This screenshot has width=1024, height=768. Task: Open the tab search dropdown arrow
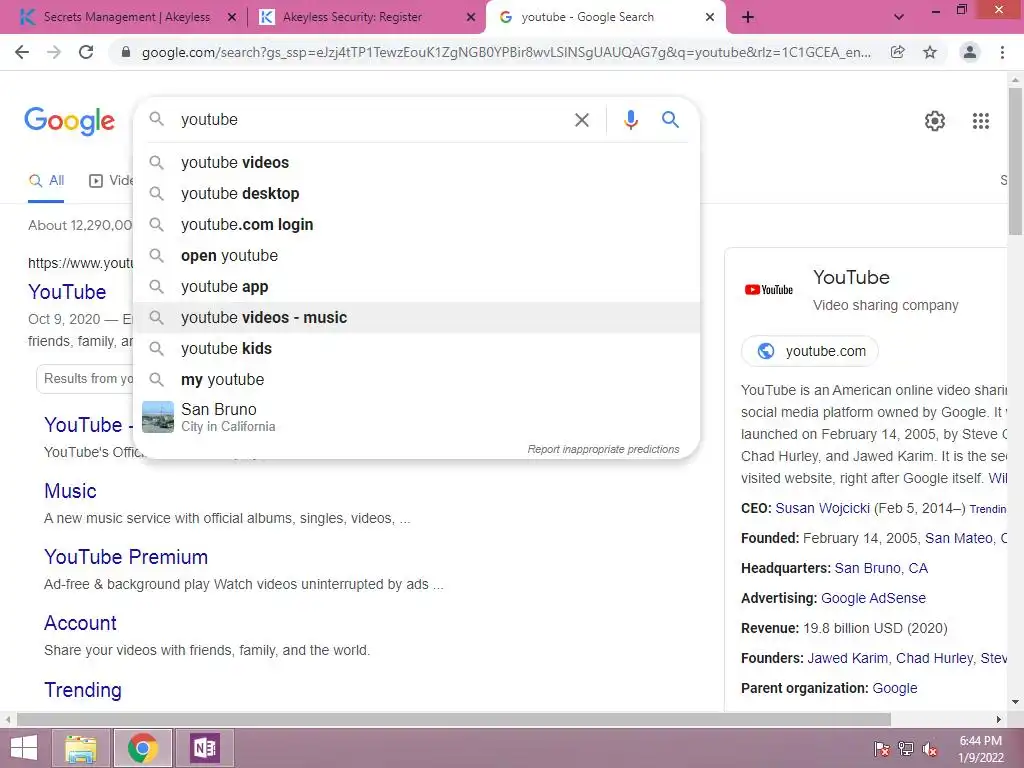tap(899, 18)
